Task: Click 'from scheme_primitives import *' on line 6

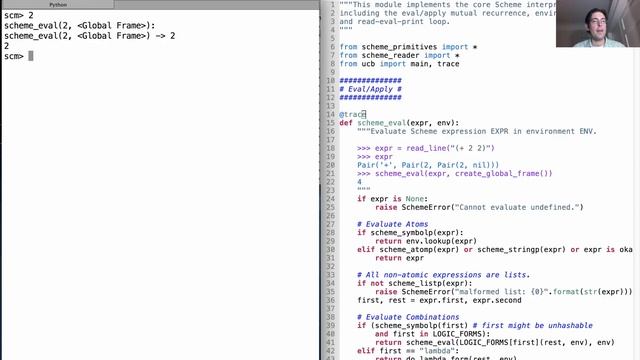Action: (408, 47)
